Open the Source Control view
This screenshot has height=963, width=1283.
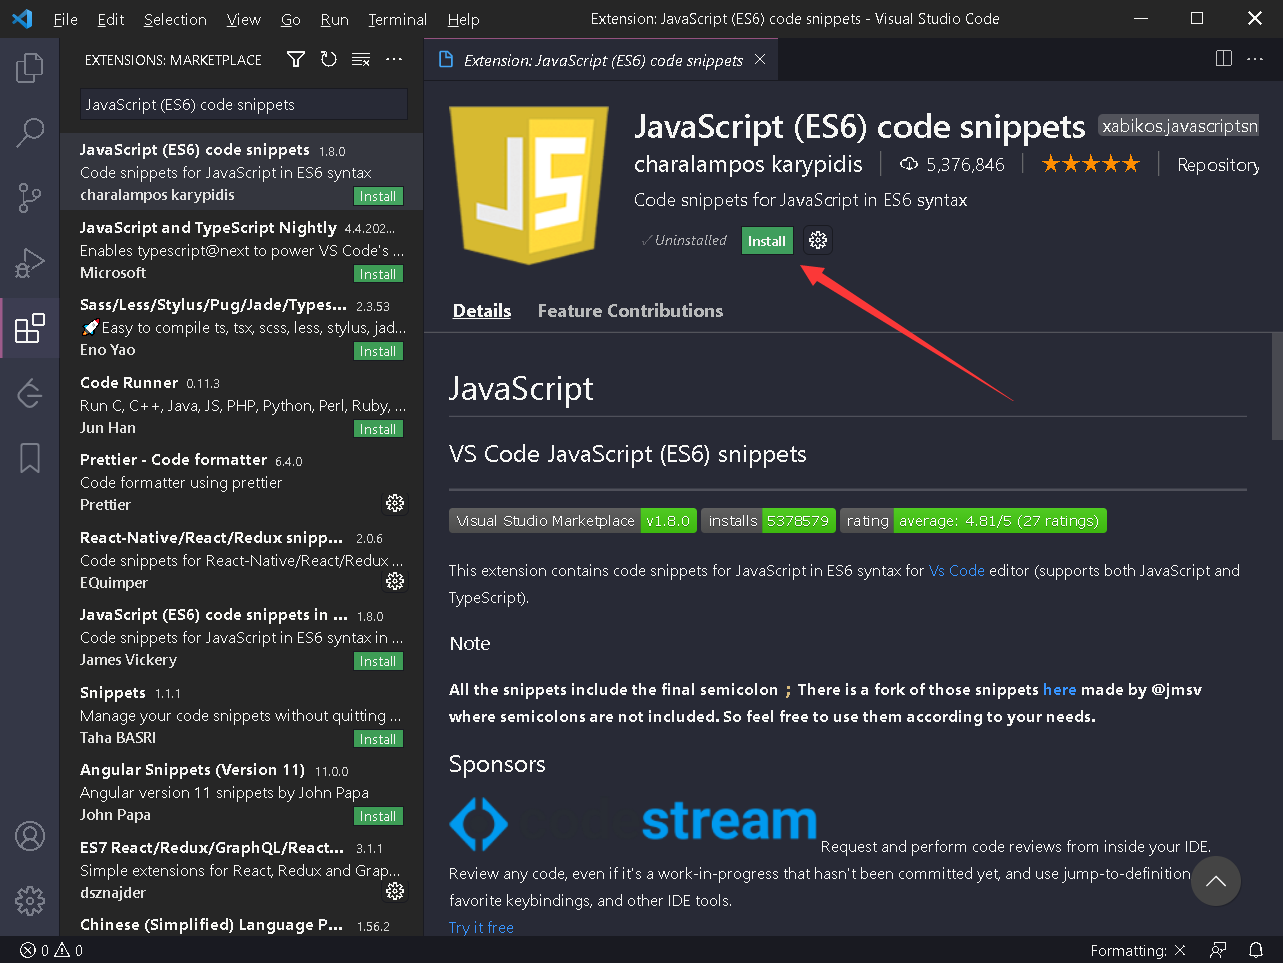tap(30, 197)
